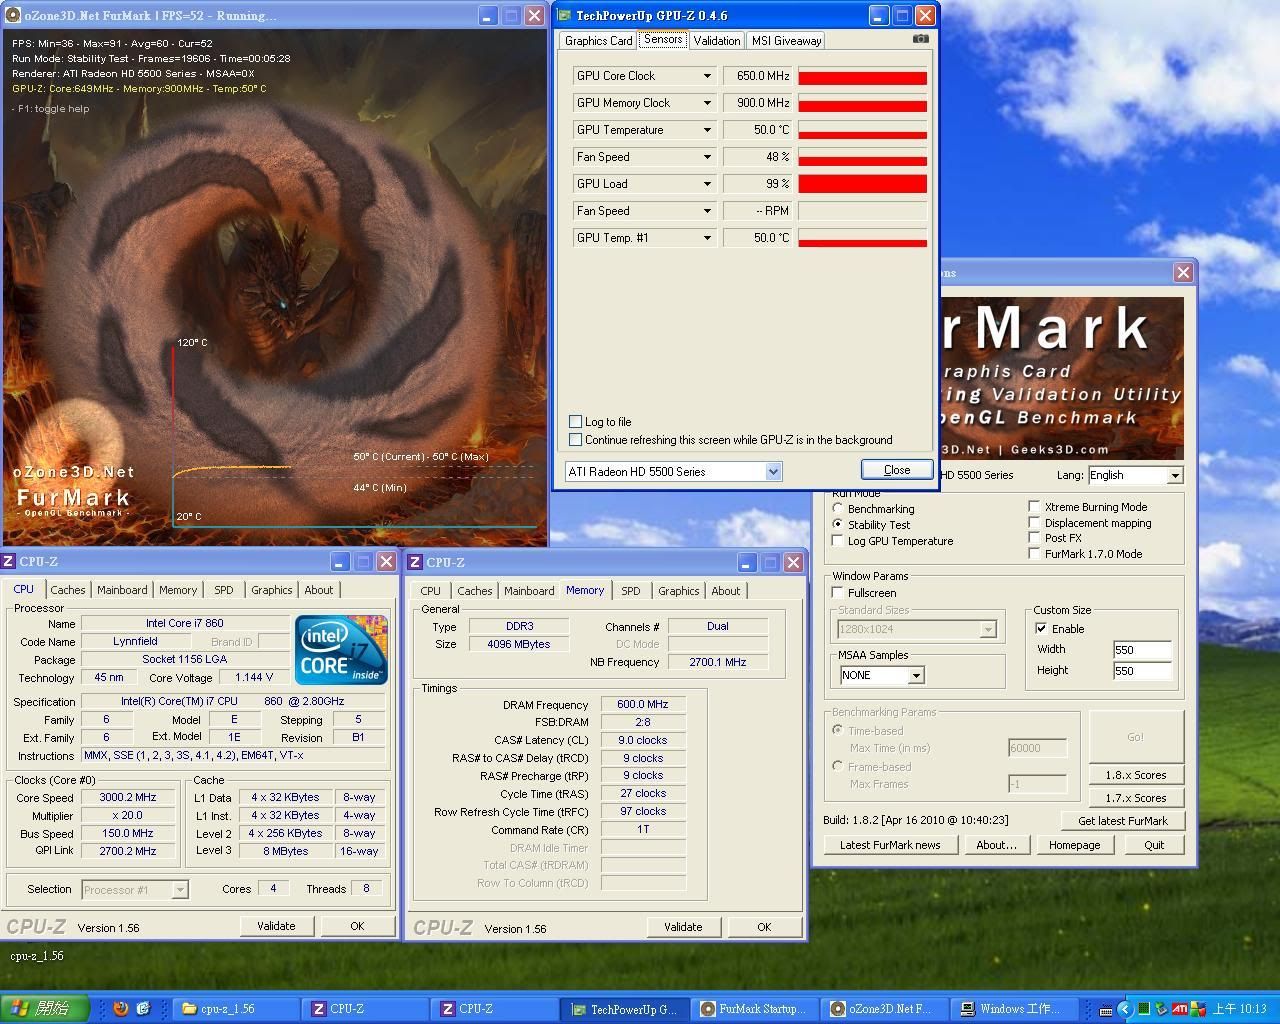Viewport: 1280px width, 1024px height.
Task: Show hidden tray icons with the arrow
Action: point(1124,1008)
